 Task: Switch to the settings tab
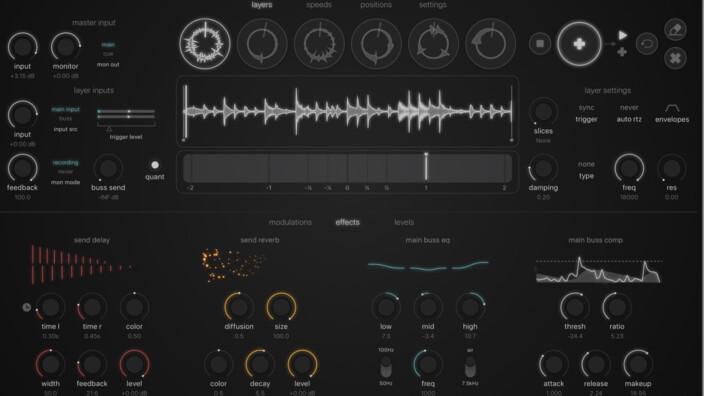pyautogui.click(x=432, y=5)
